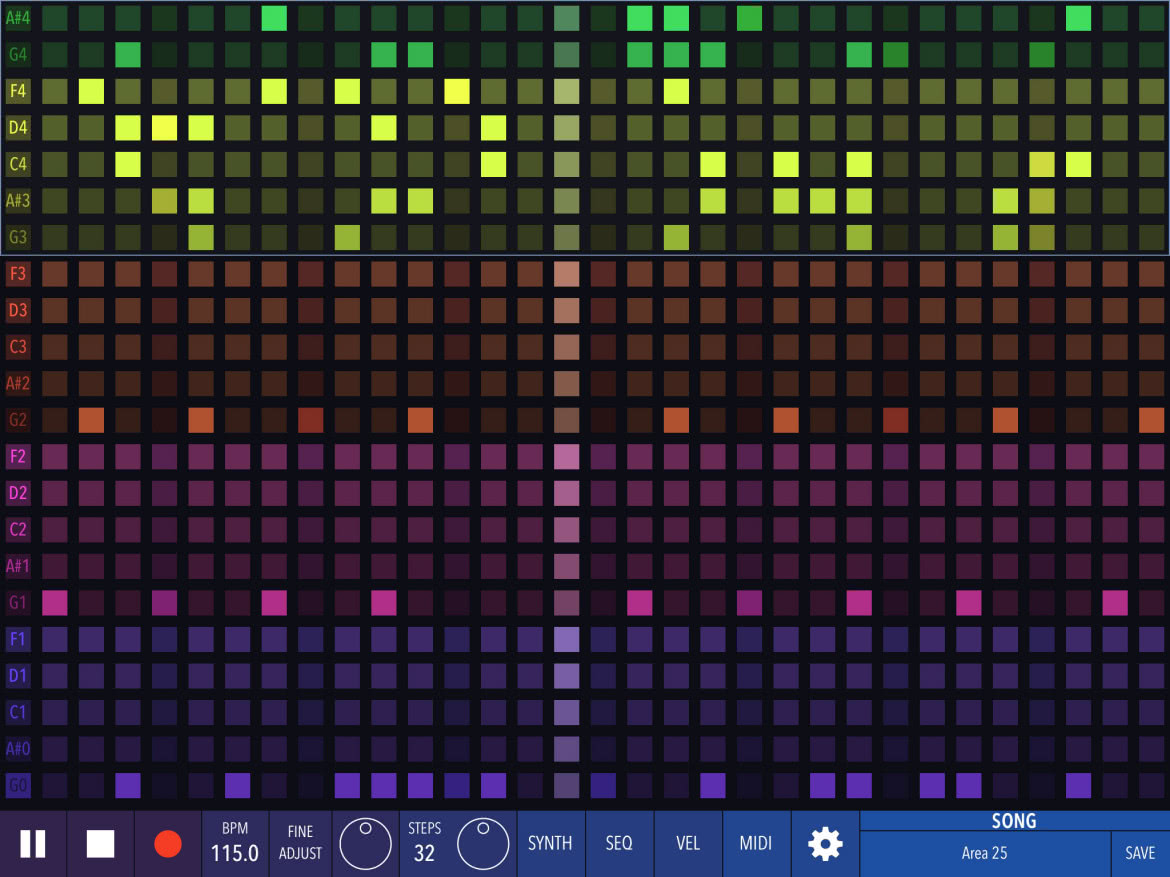Image resolution: width=1170 pixels, height=877 pixels.
Task: Toggle the third step in the G0 row
Action: coord(128,785)
